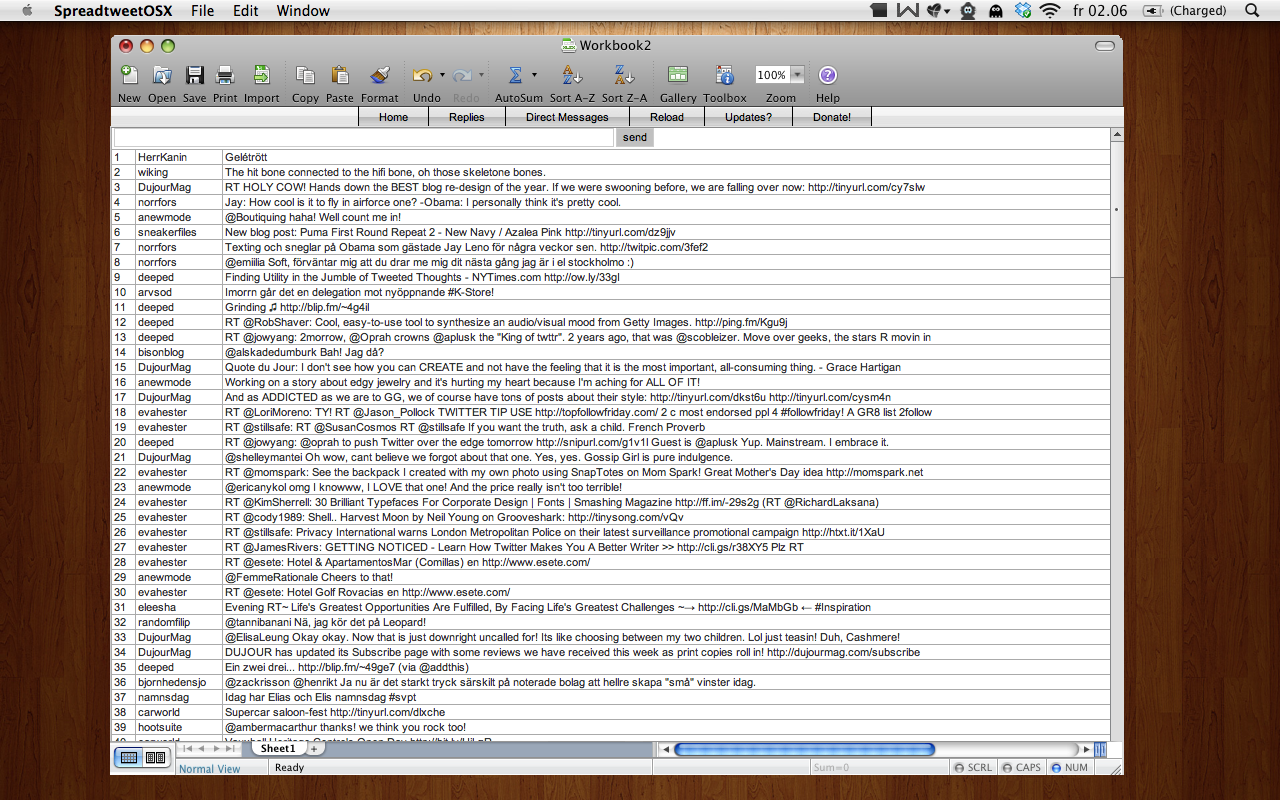Select the Sheet1 tab
This screenshot has width=1280, height=800.
(278, 748)
